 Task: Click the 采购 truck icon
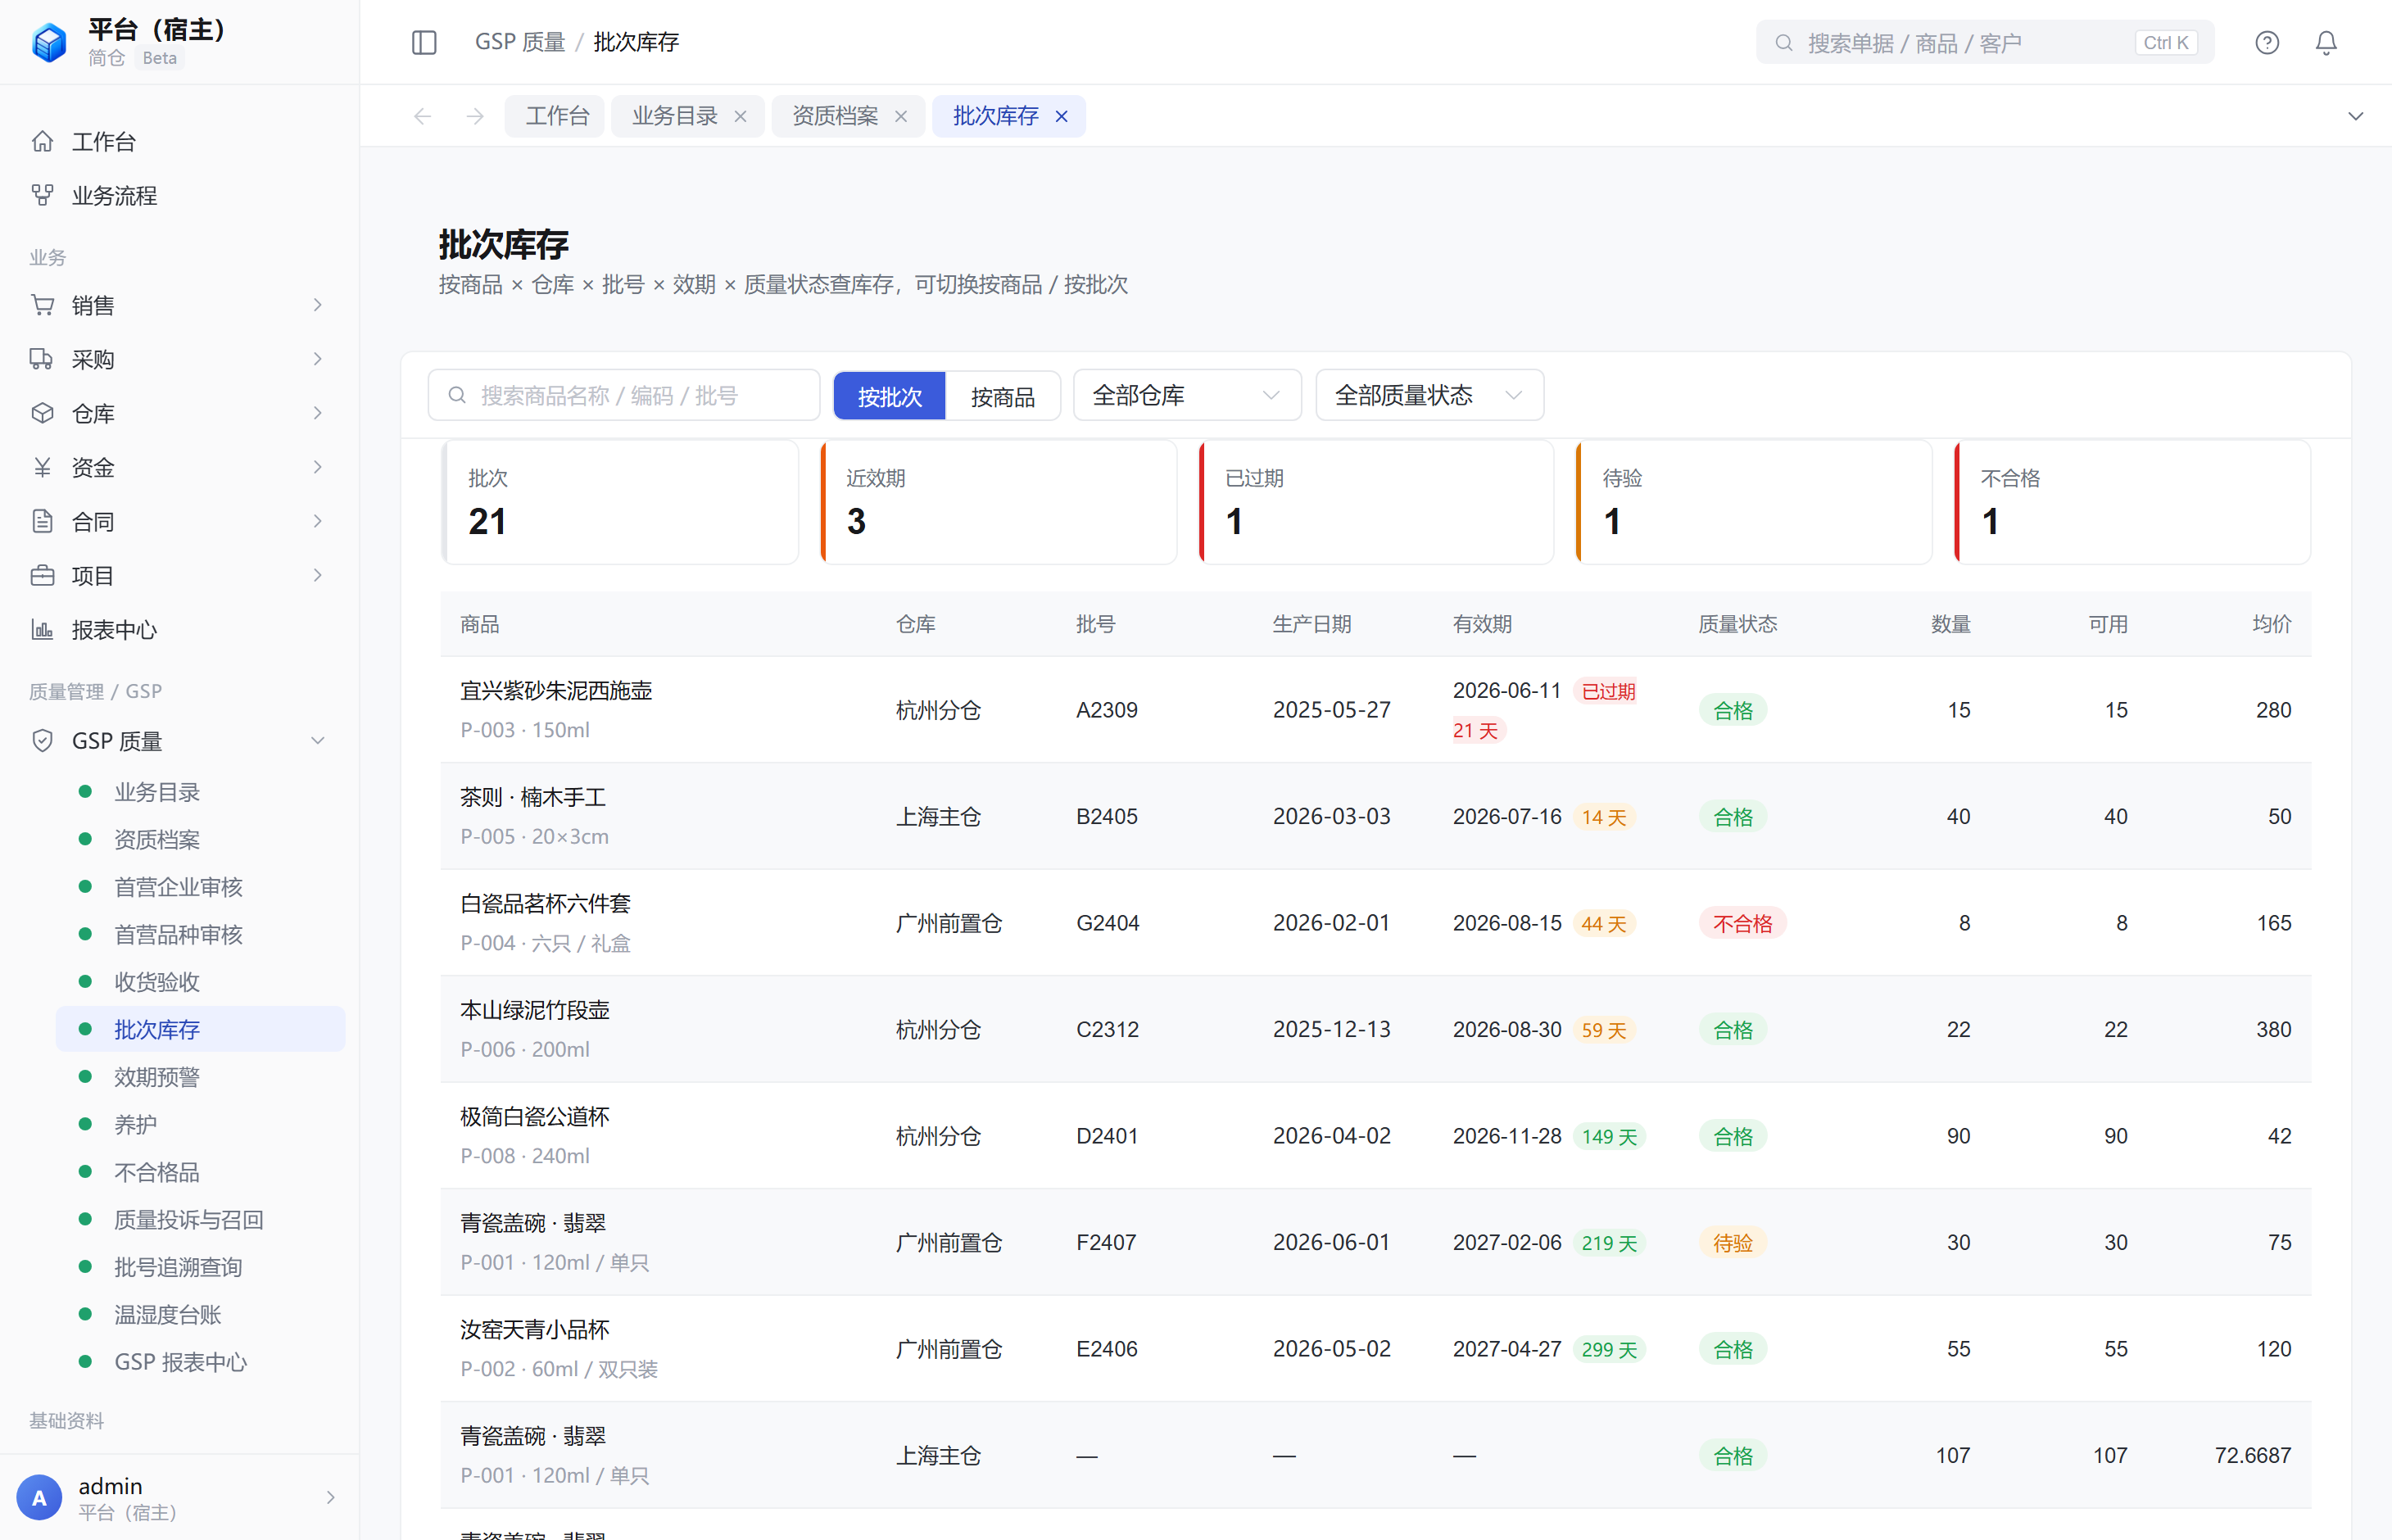tap(42, 359)
